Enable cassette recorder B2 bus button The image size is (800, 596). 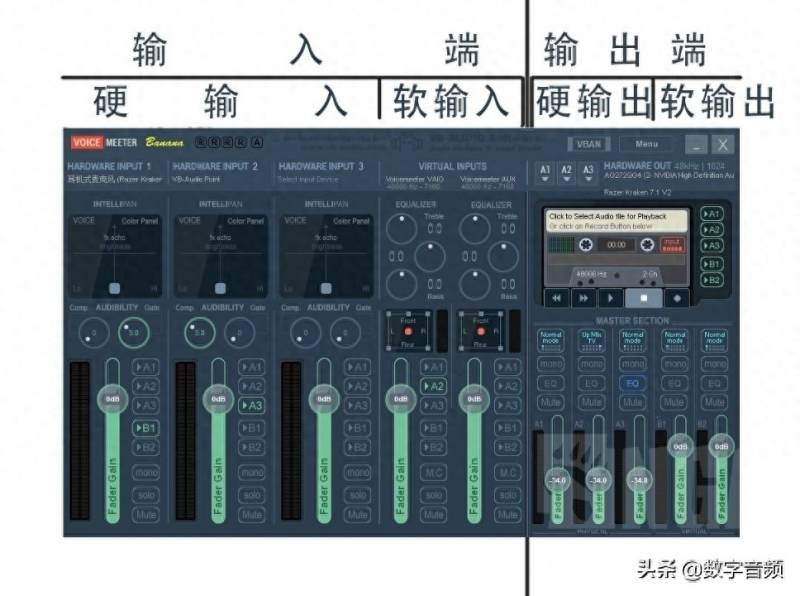[x=712, y=280]
